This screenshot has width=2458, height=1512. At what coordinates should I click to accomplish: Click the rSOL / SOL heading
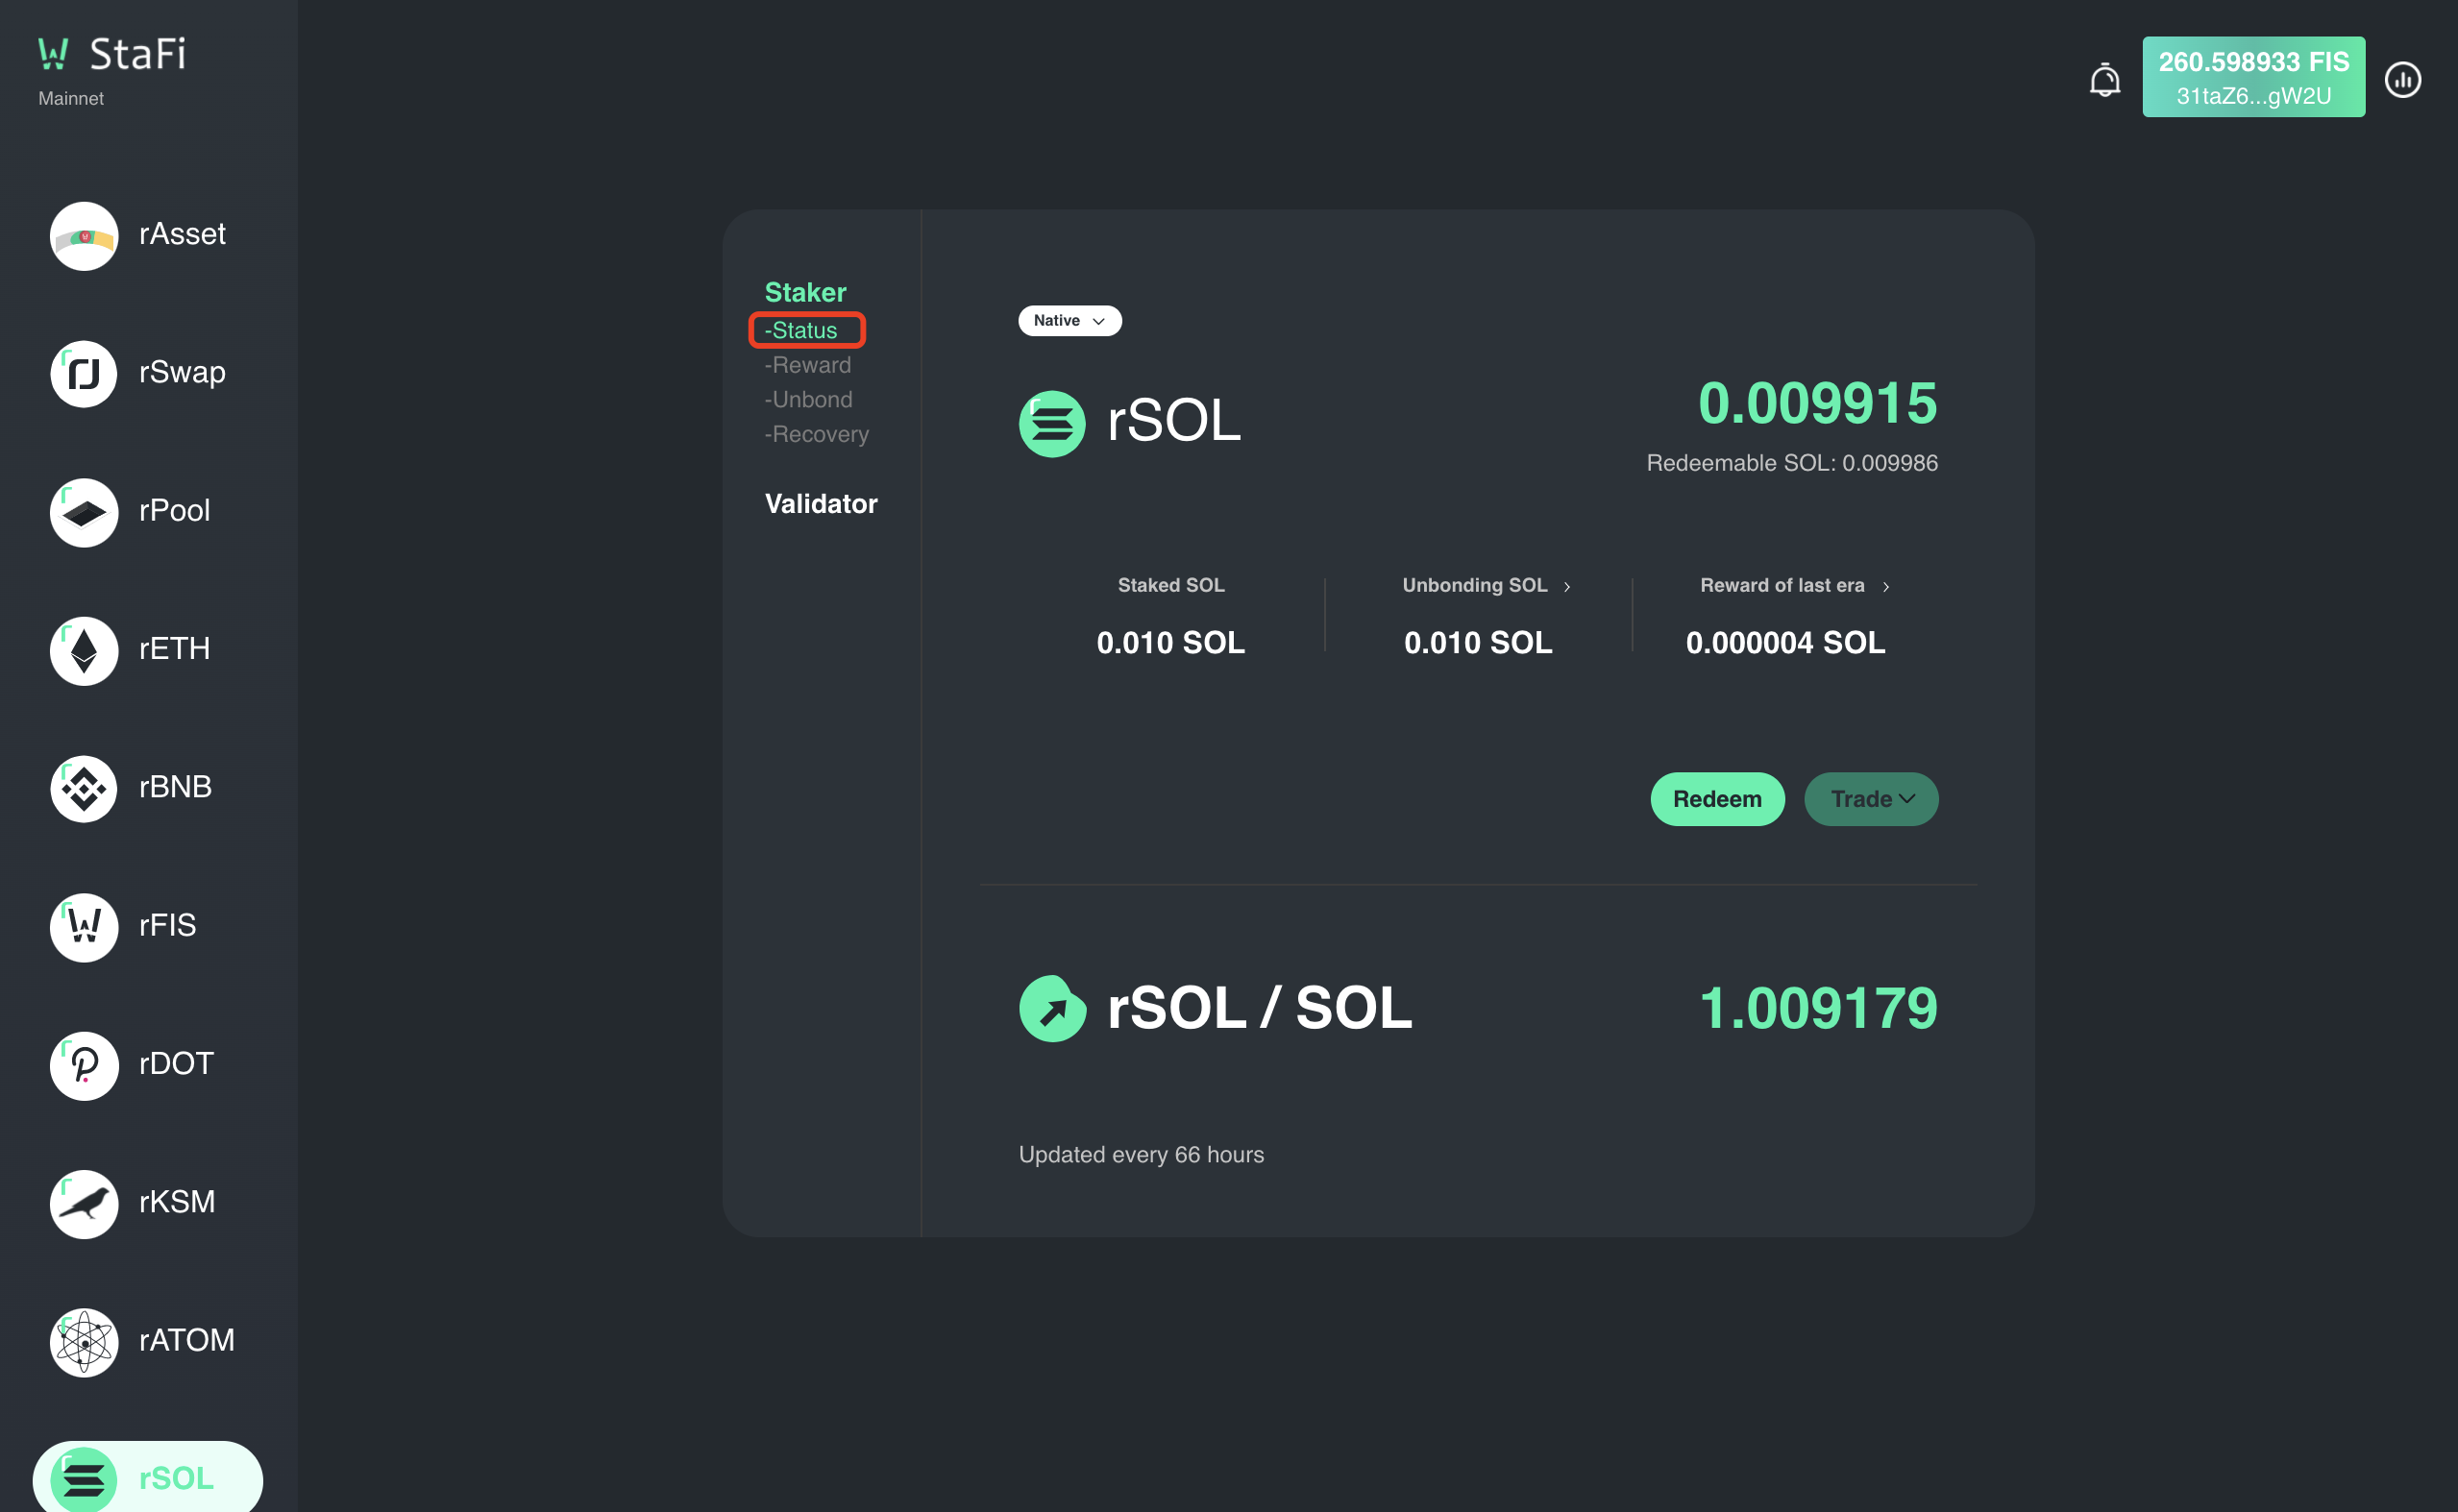1260,1008
